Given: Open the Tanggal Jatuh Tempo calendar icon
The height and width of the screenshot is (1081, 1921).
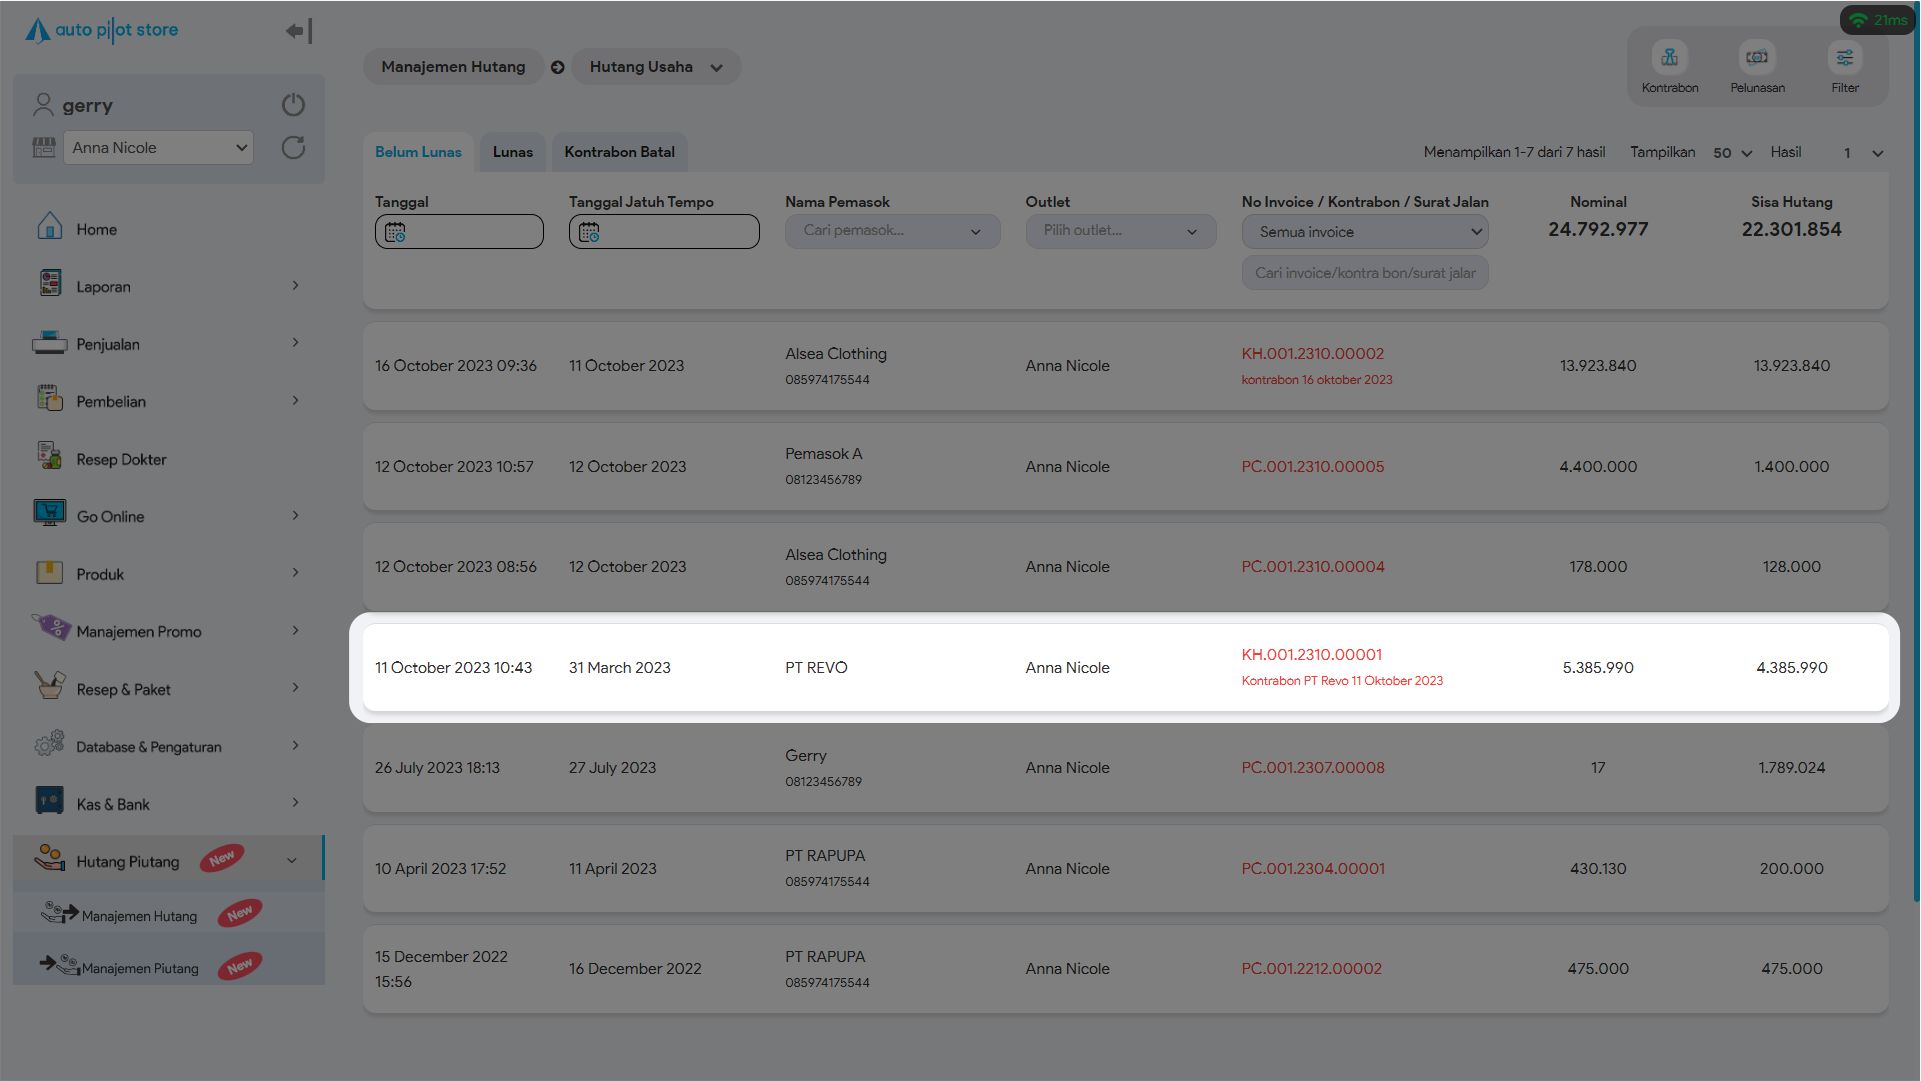Looking at the screenshot, I should click(x=590, y=232).
